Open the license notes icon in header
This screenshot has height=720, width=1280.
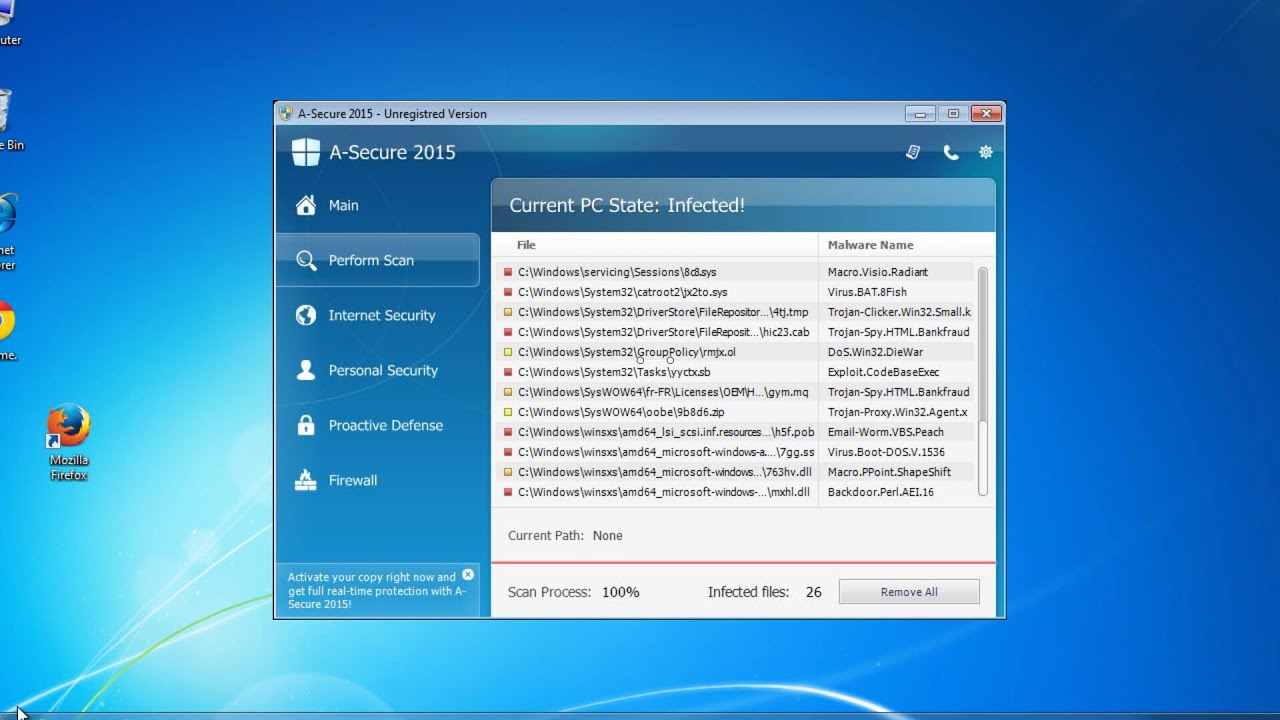[x=912, y=152]
